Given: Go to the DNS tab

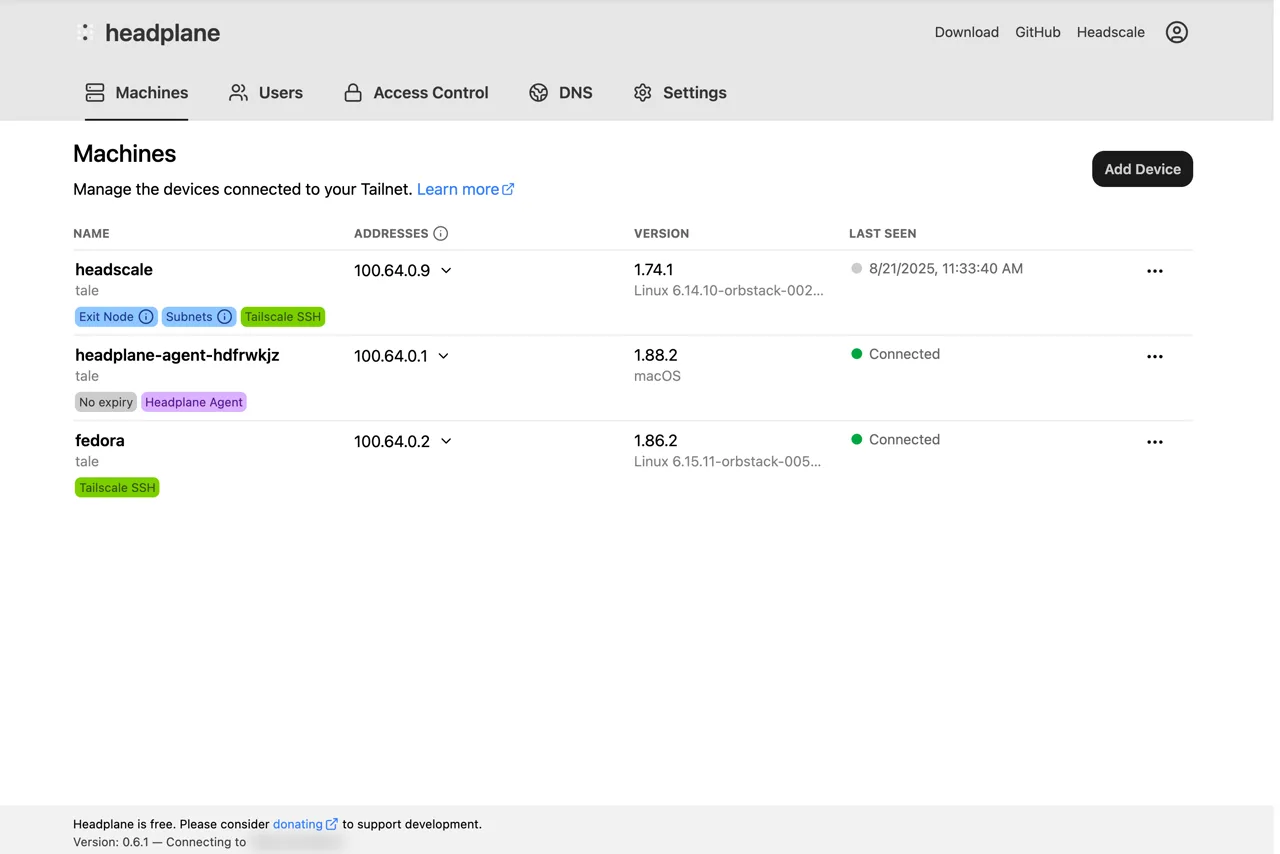Looking at the screenshot, I should click(x=560, y=92).
